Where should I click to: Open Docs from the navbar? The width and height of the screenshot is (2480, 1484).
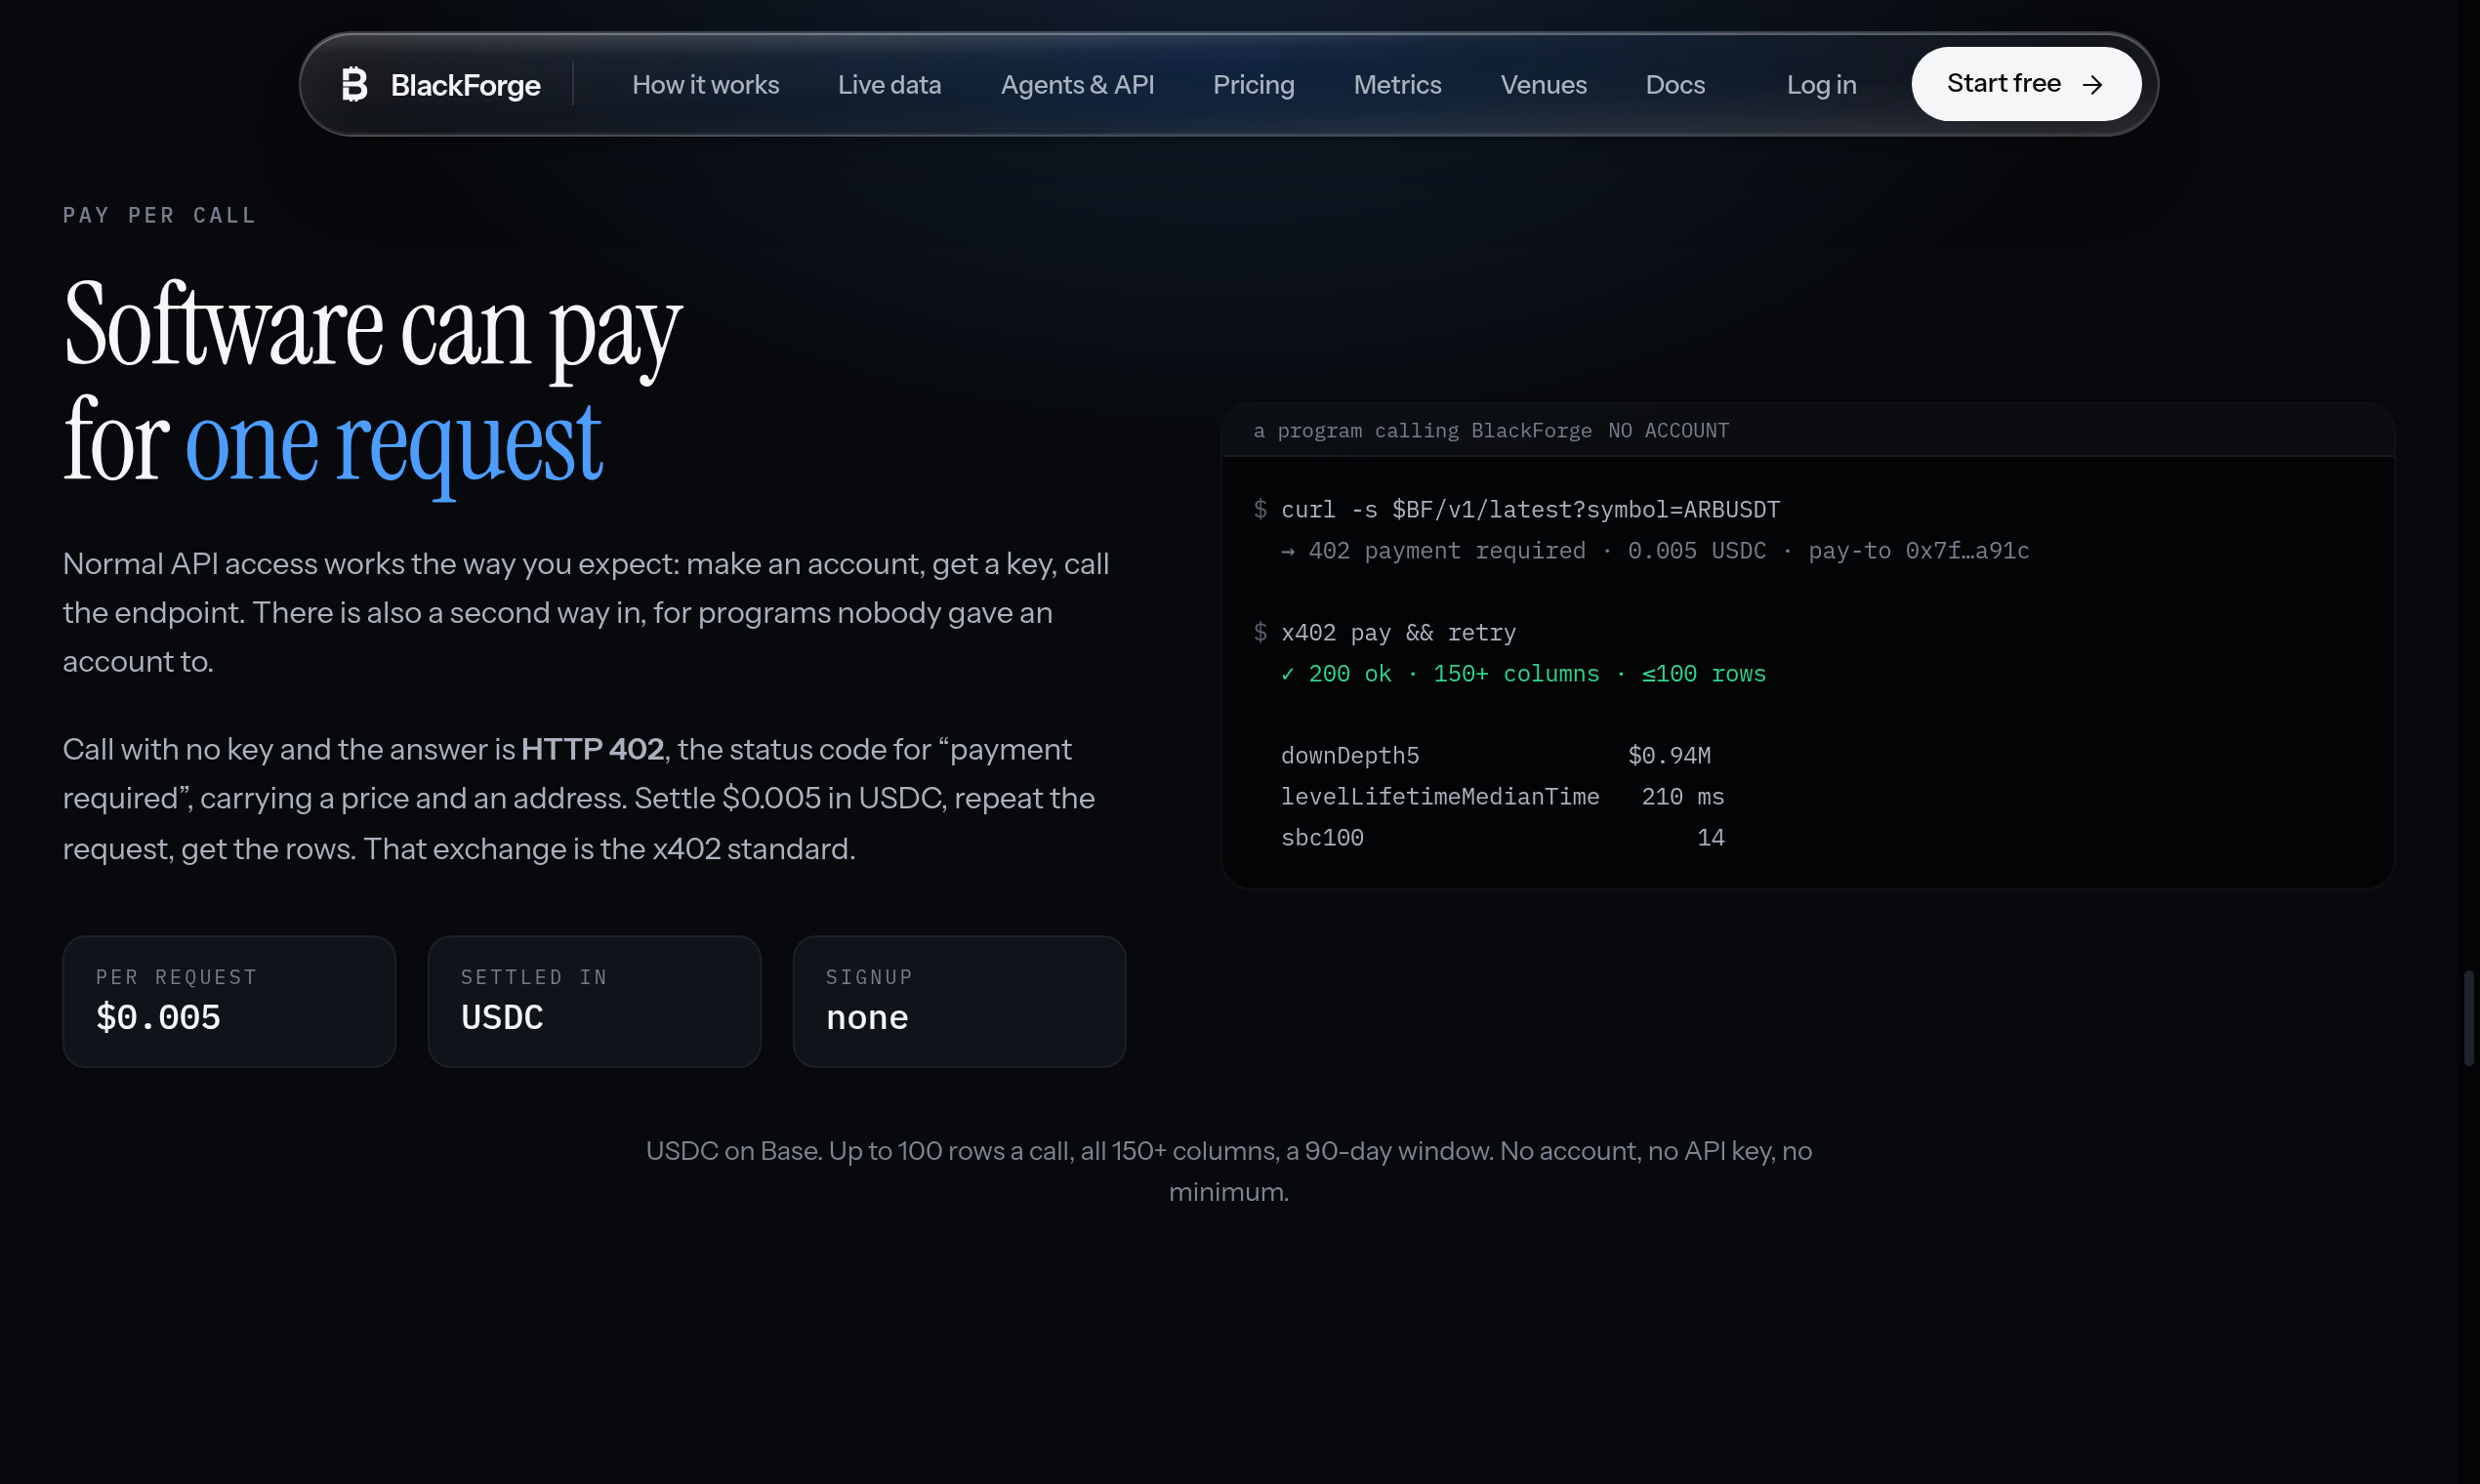(x=1675, y=85)
